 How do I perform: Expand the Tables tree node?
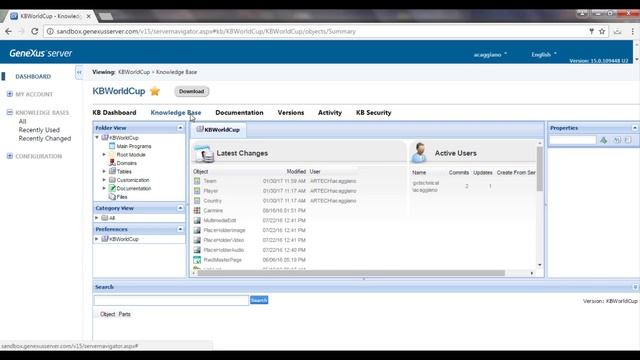click(104, 171)
